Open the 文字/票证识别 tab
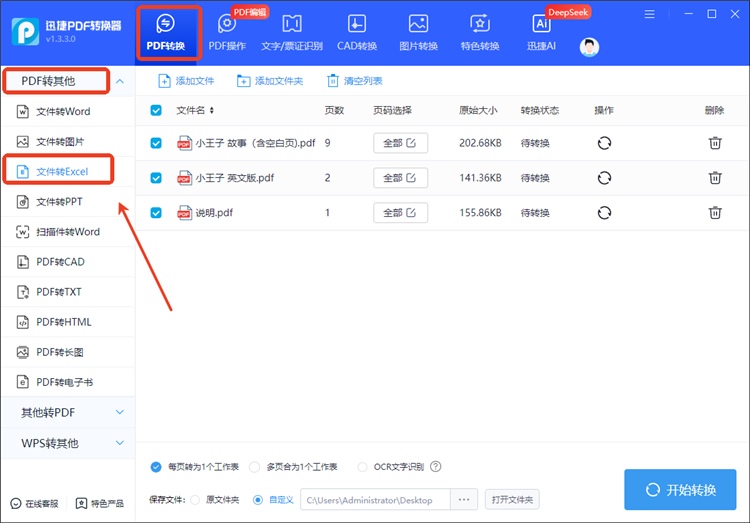The width and height of the screenshot is (750, 523). [x=292, y=33]
